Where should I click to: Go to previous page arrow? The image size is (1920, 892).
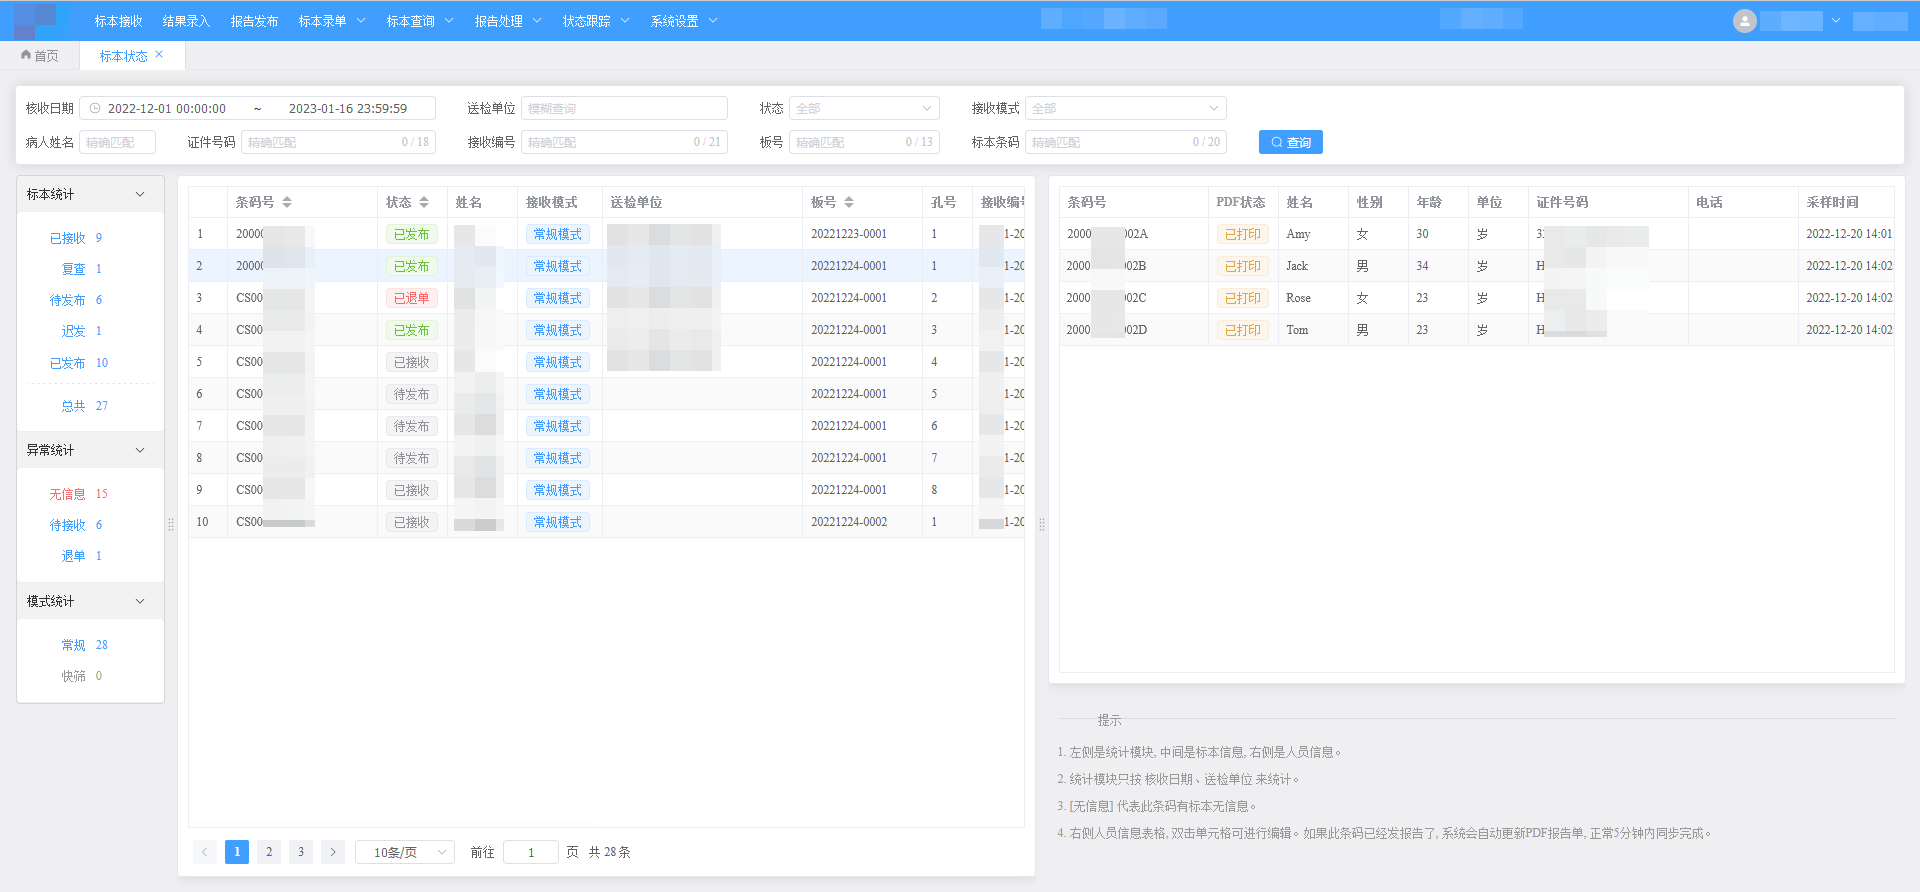pos(205,852)
